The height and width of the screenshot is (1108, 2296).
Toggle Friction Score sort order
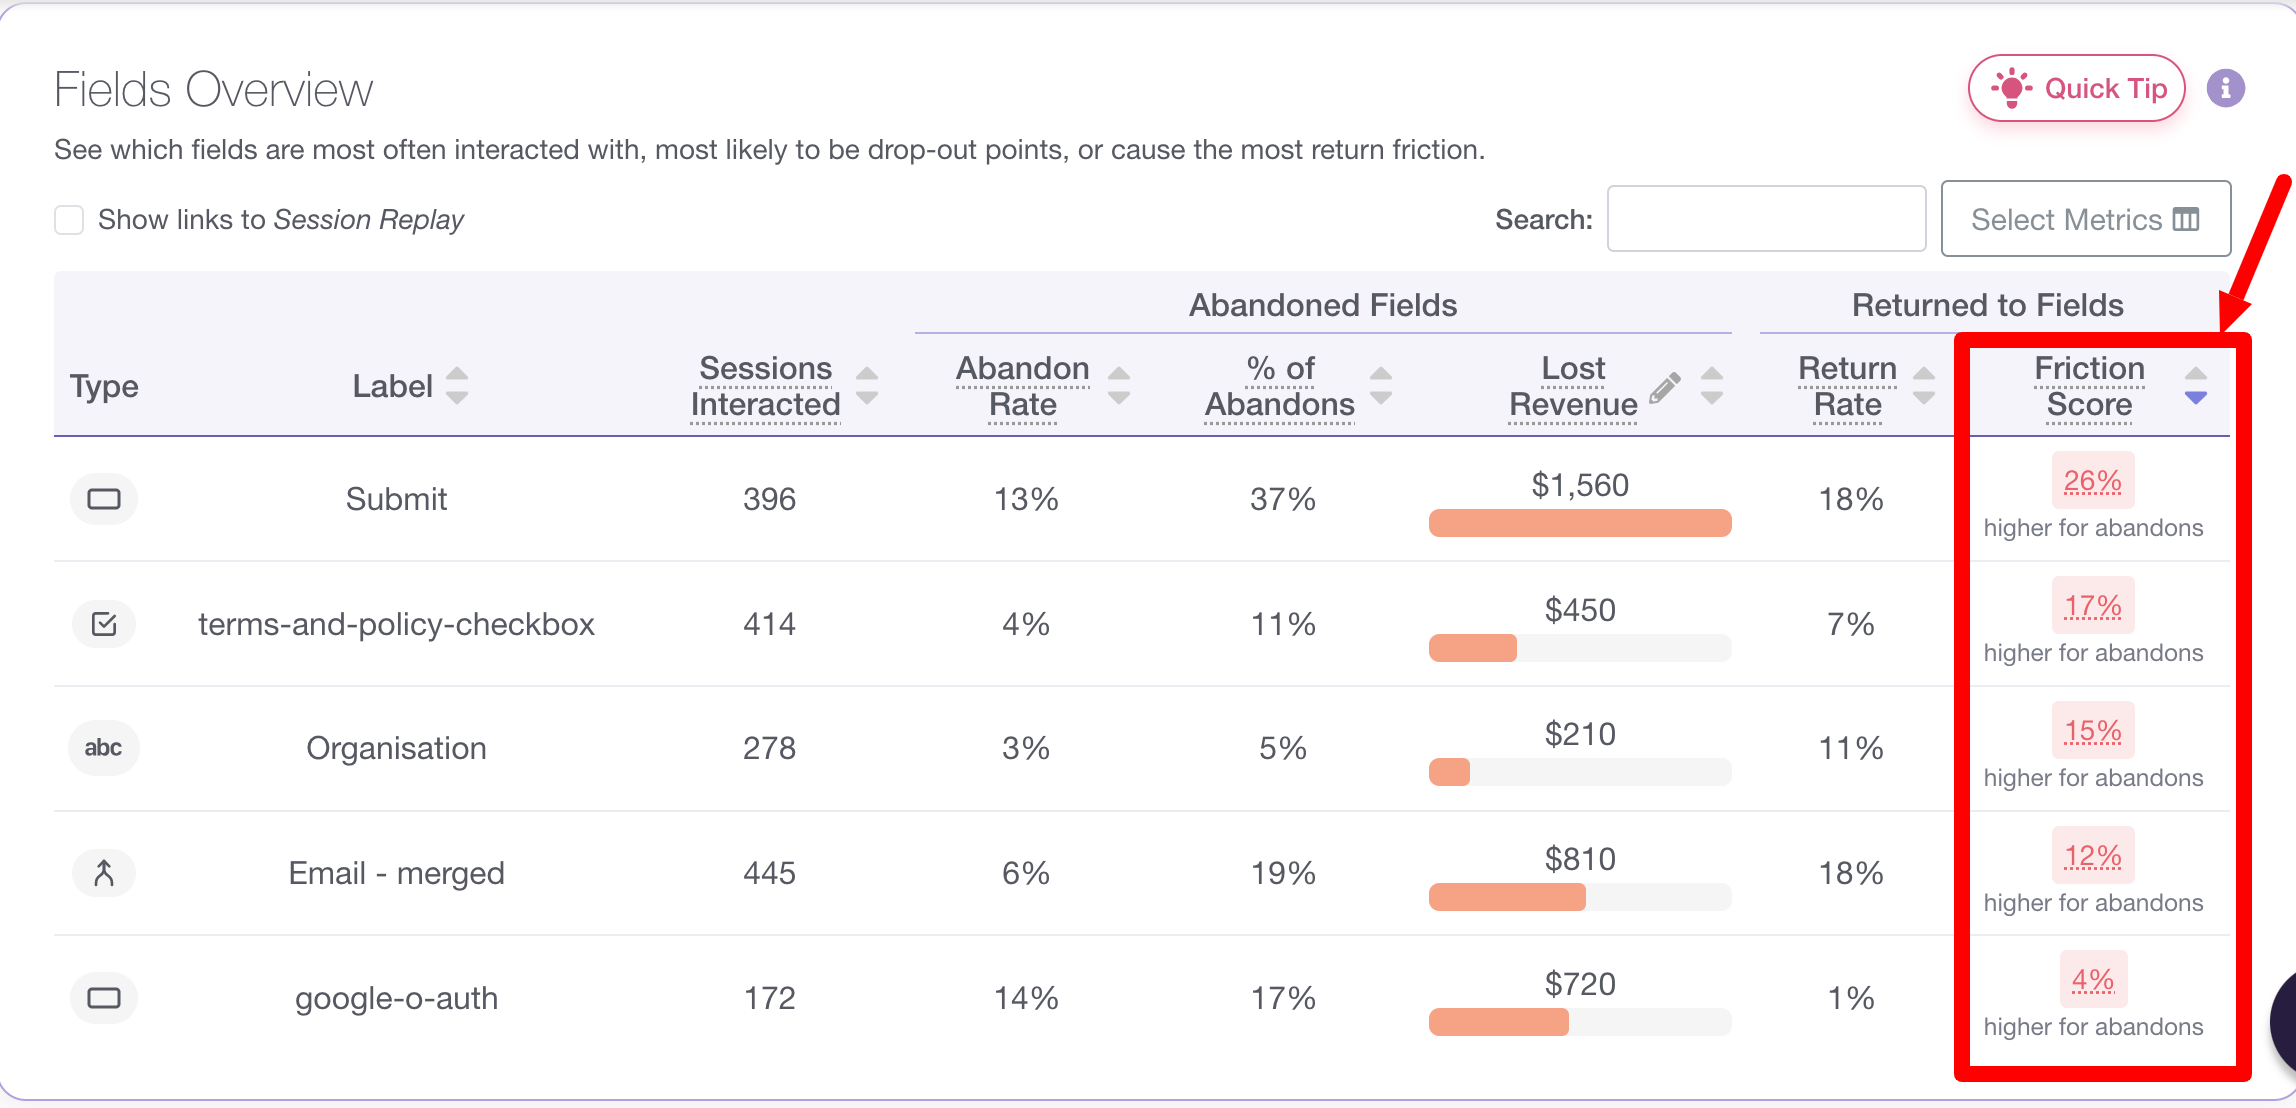2196,386
